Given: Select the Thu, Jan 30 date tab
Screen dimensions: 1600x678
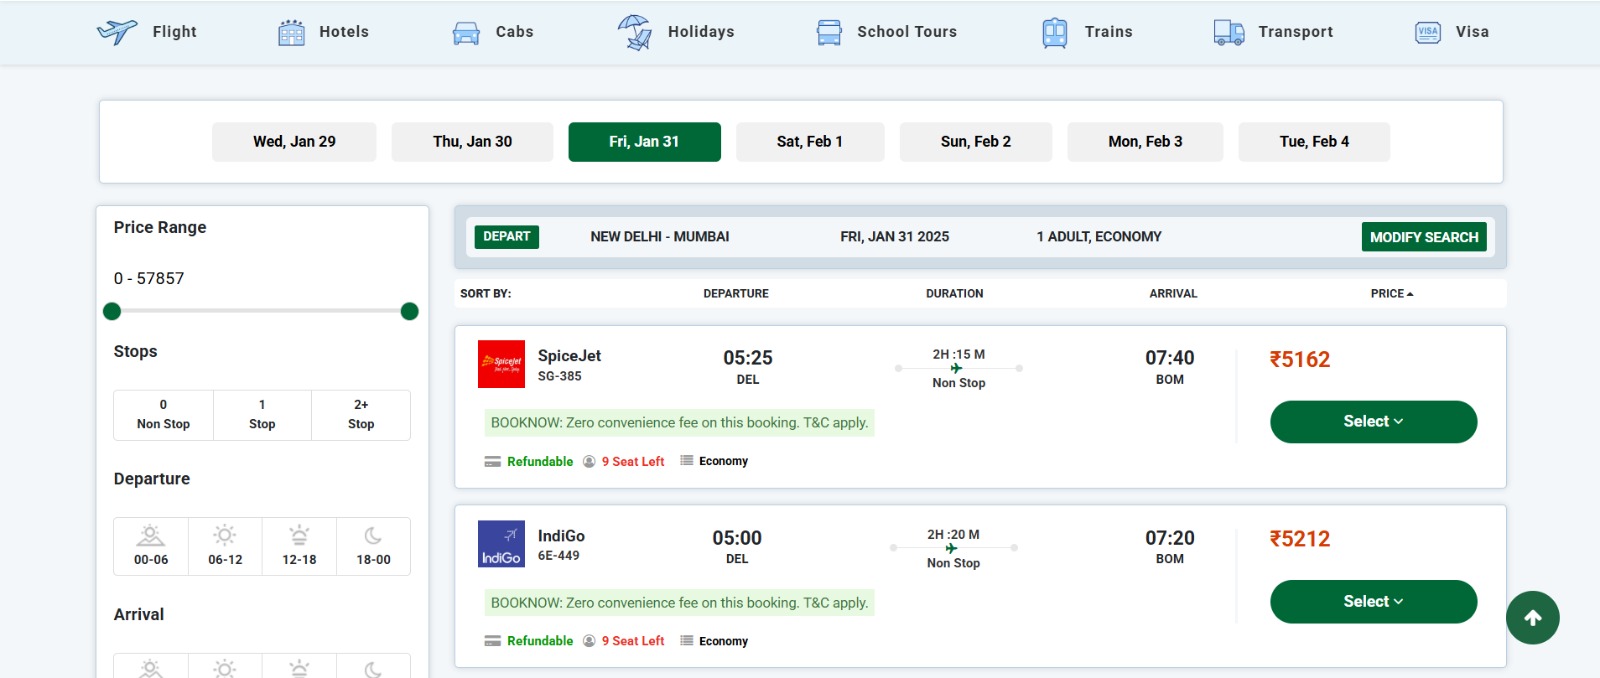Looking at the screenshot, I should [472, 142].
